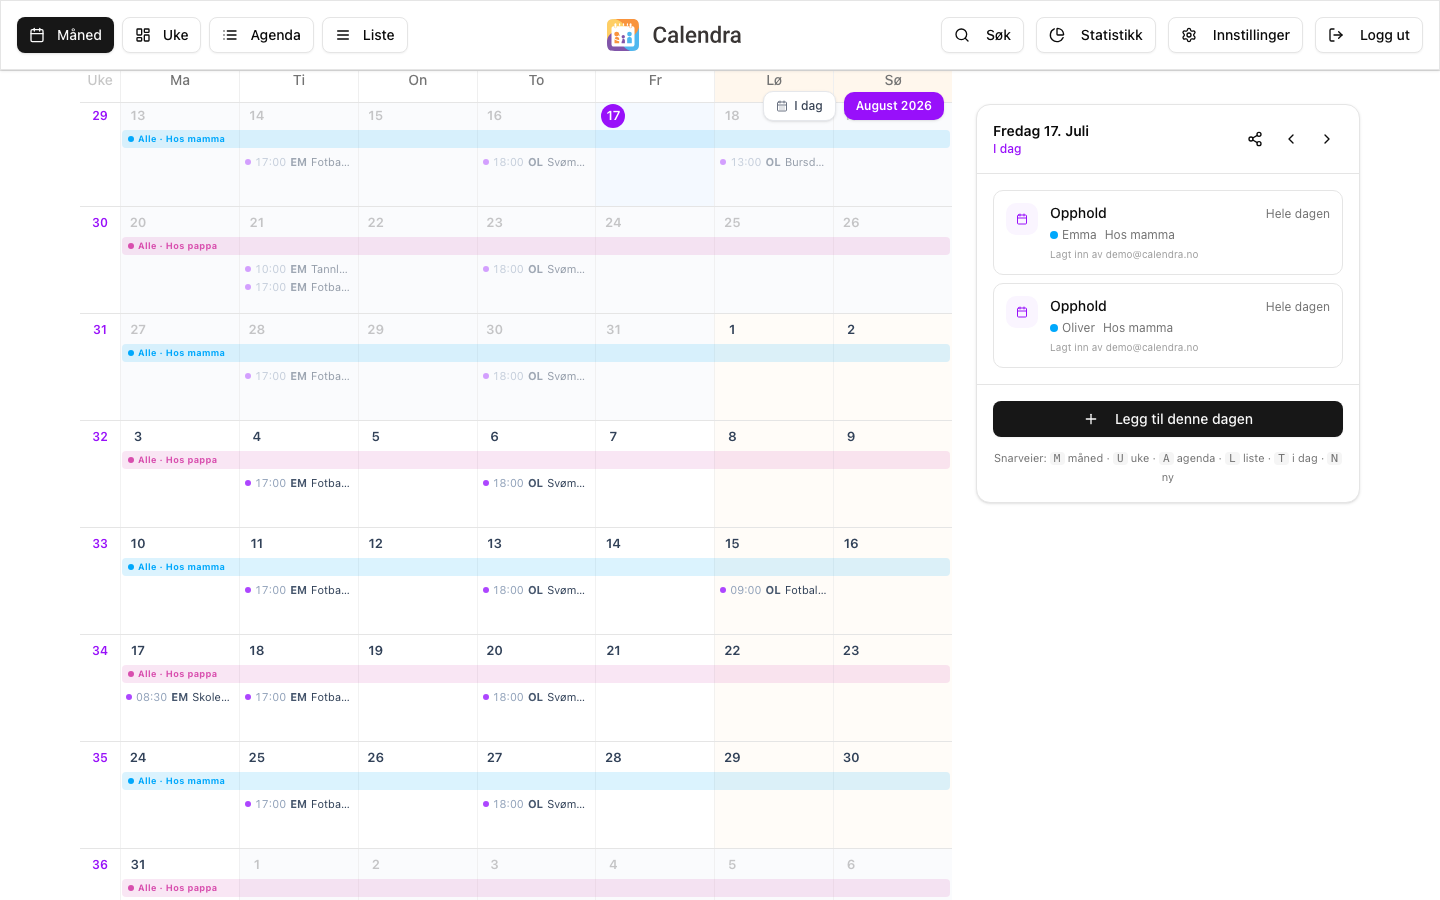Open Innstillinger settings
Image resolution: width=1440 pixels, height=900 pixels.
coord(1235,35)
